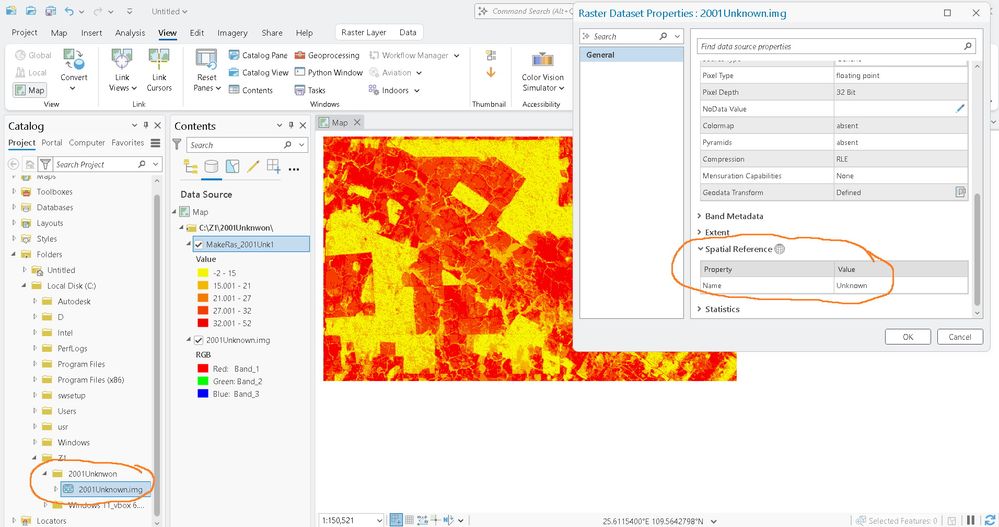Open the Analysis ribbon tab
This screenshot has width=999, height=527.
pyautogui.click(x=130, y=32)
